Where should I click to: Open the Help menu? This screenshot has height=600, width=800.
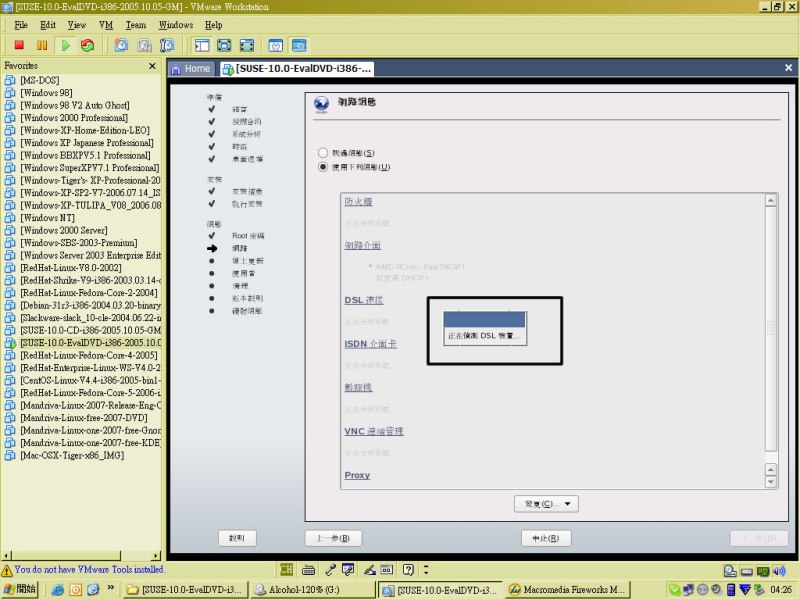click(213, 25)
